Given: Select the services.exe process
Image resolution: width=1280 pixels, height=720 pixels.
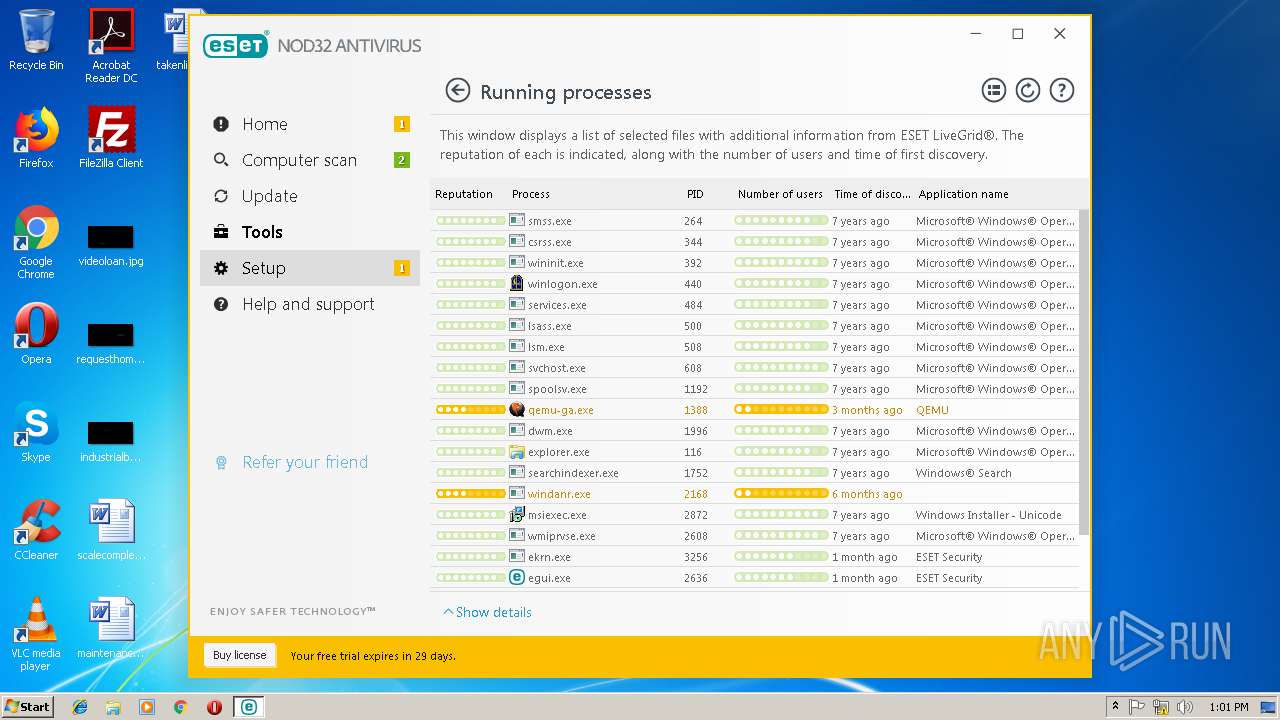Looking at the screenshot, I should [755, 305].
